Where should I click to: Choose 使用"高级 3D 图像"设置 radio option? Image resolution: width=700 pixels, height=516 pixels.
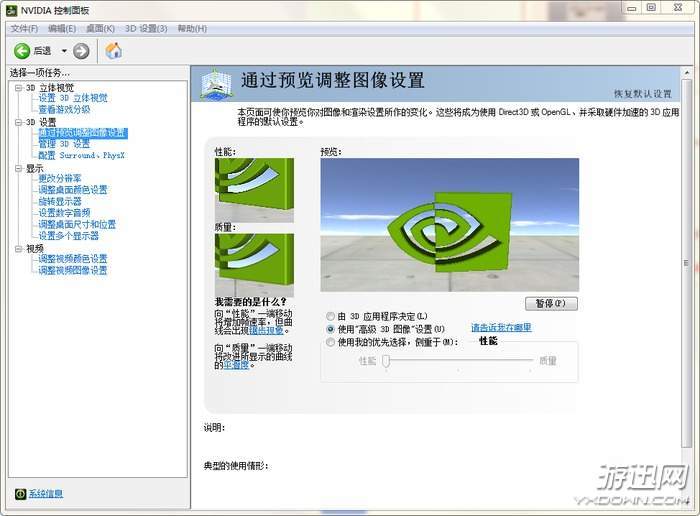[x=331, y=329]
